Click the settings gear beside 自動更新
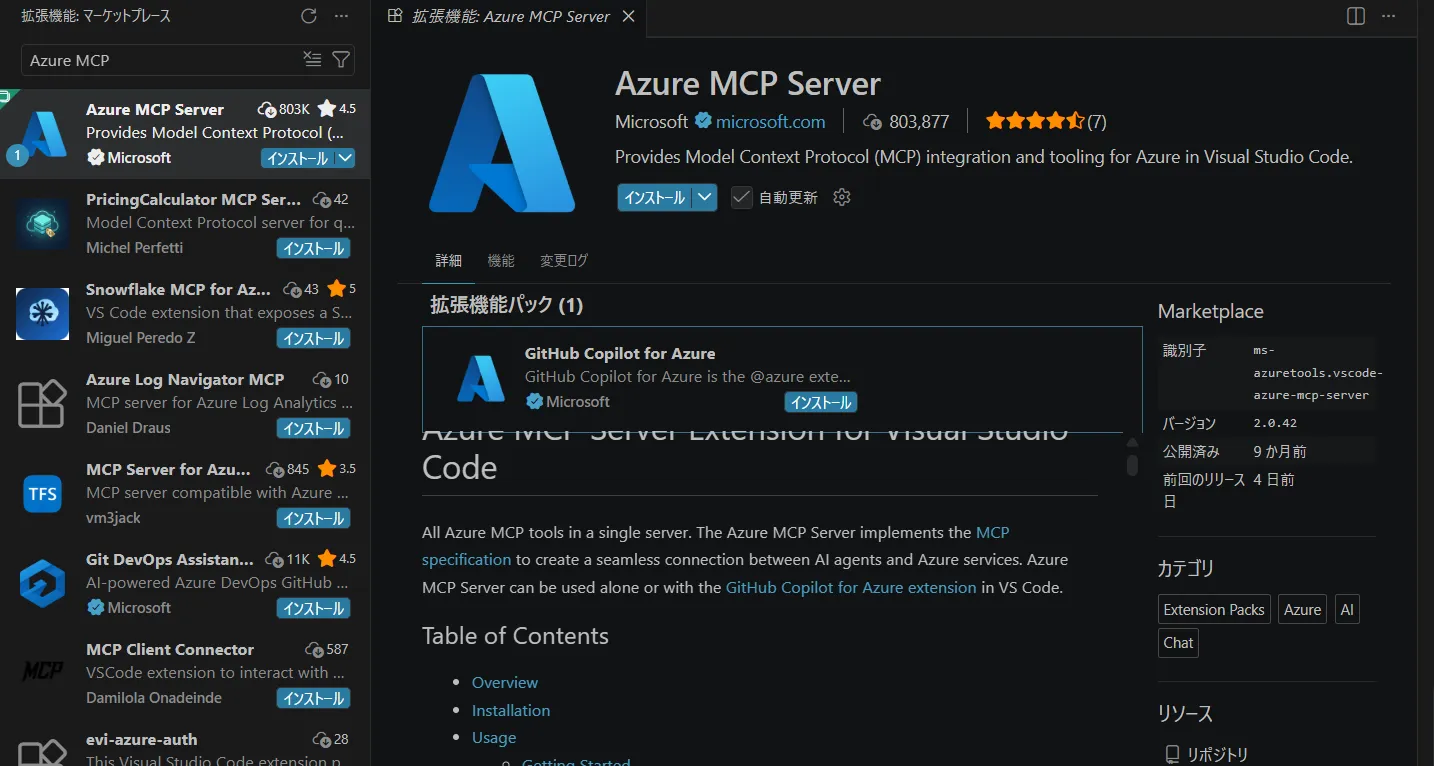Screen dimensions: 1434x766 [841, 197]
